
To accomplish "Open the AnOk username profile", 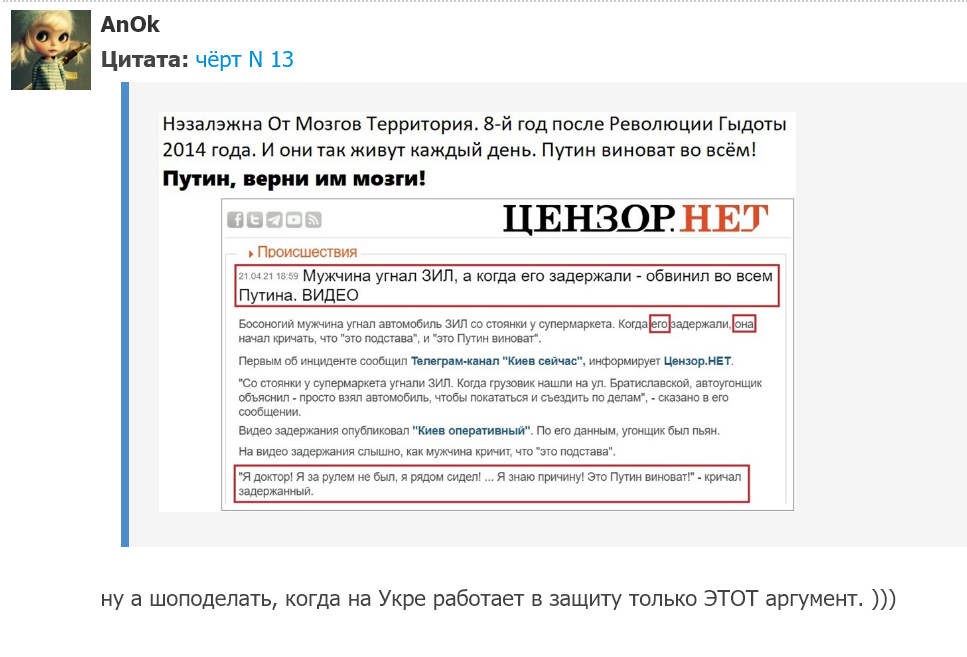I will [130, 25].
